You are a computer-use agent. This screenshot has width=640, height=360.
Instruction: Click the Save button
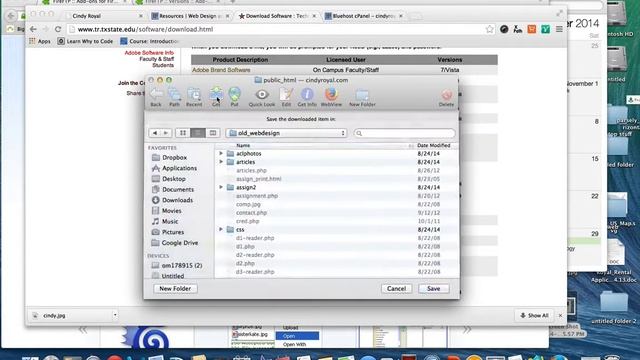coord(433,289)
